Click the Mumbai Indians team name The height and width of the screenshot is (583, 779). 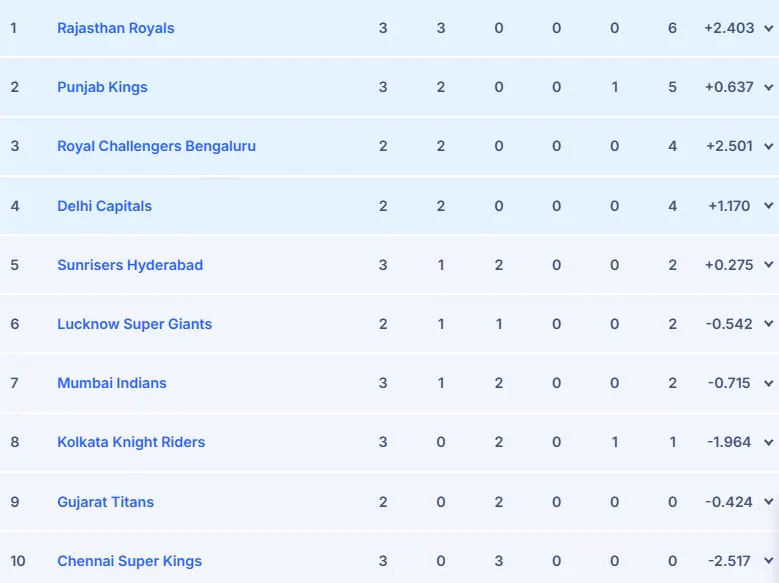[x=112, y=383]
